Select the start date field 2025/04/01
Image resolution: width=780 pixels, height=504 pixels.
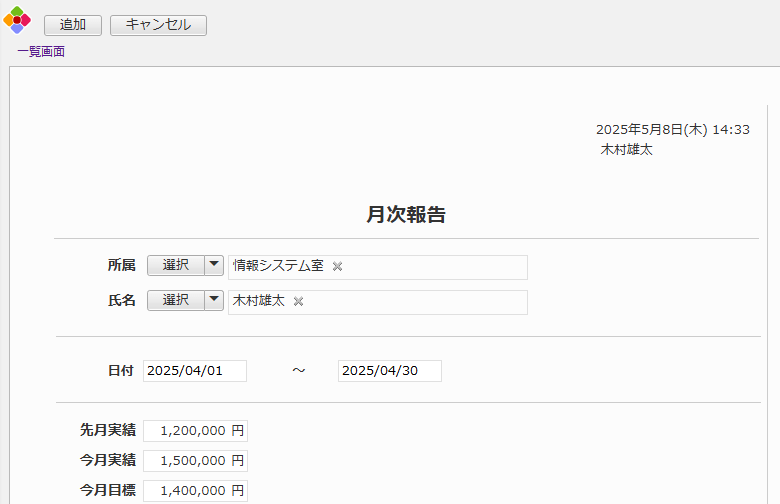point(194,371)
